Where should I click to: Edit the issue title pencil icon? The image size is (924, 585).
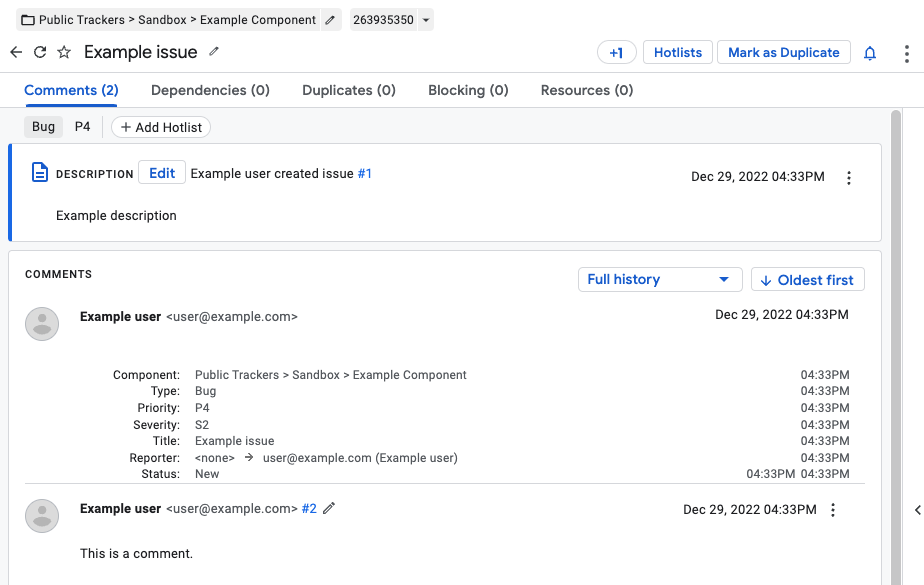pyautogui.click(x=214, y=52)
